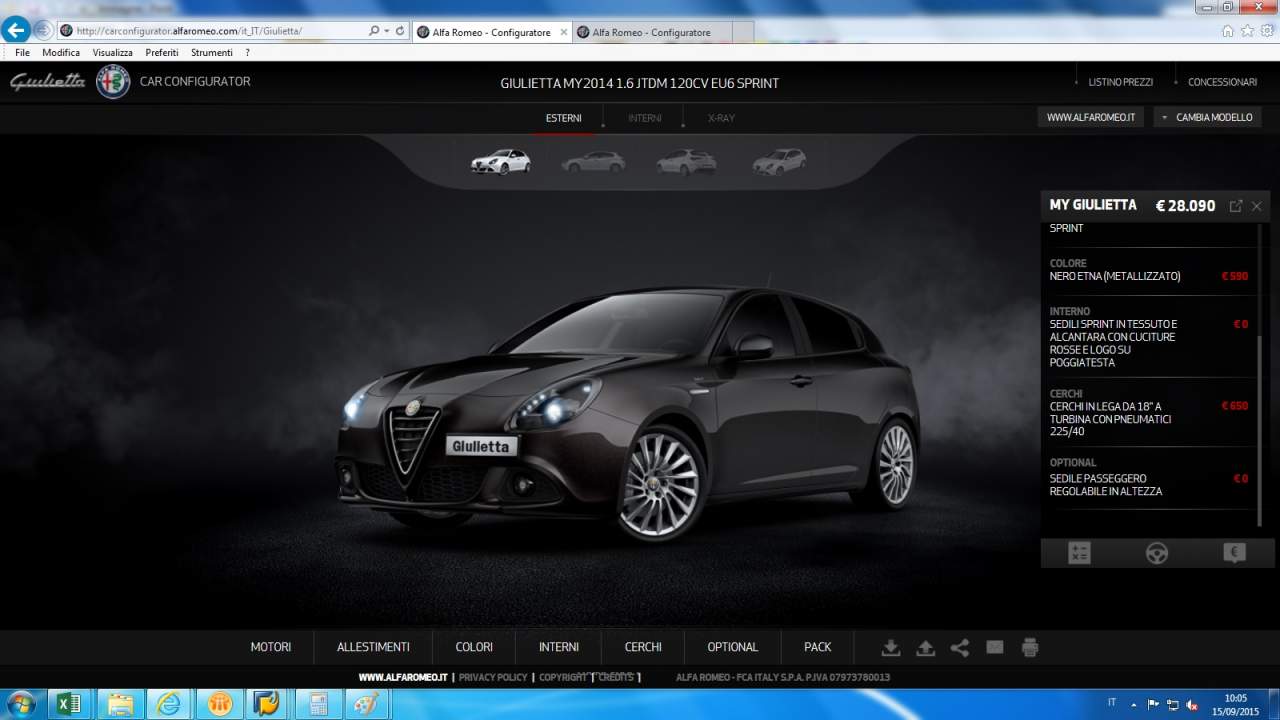Switch to the second Alfa Romeo Configuratore tab
The image size is (1280, 720).
652,32
